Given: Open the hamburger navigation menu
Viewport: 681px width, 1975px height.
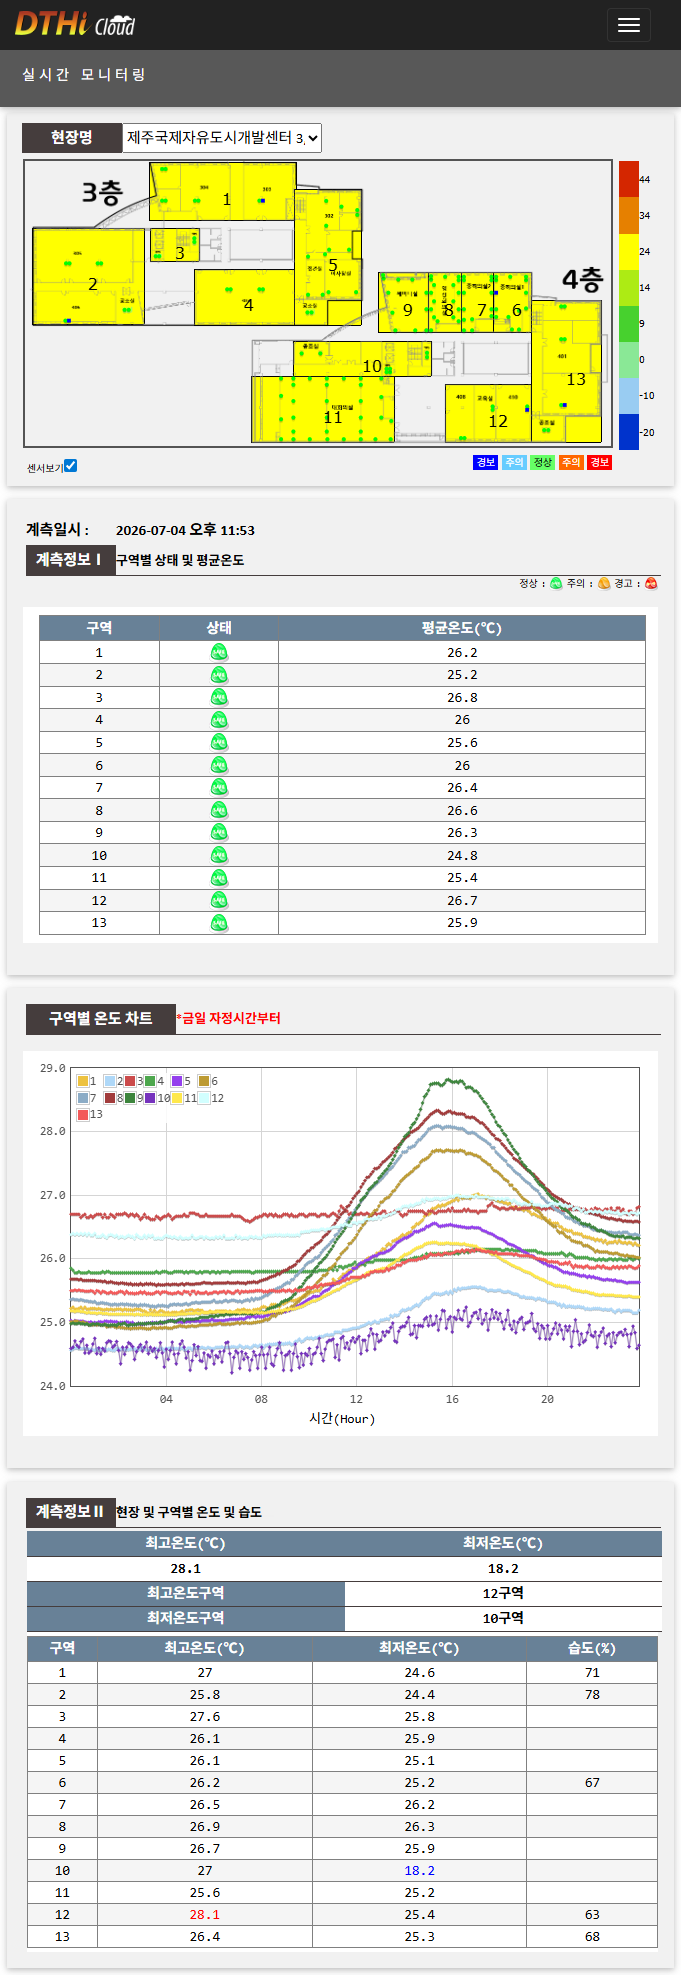Looking at the screenshot, I should coord(629,25).
